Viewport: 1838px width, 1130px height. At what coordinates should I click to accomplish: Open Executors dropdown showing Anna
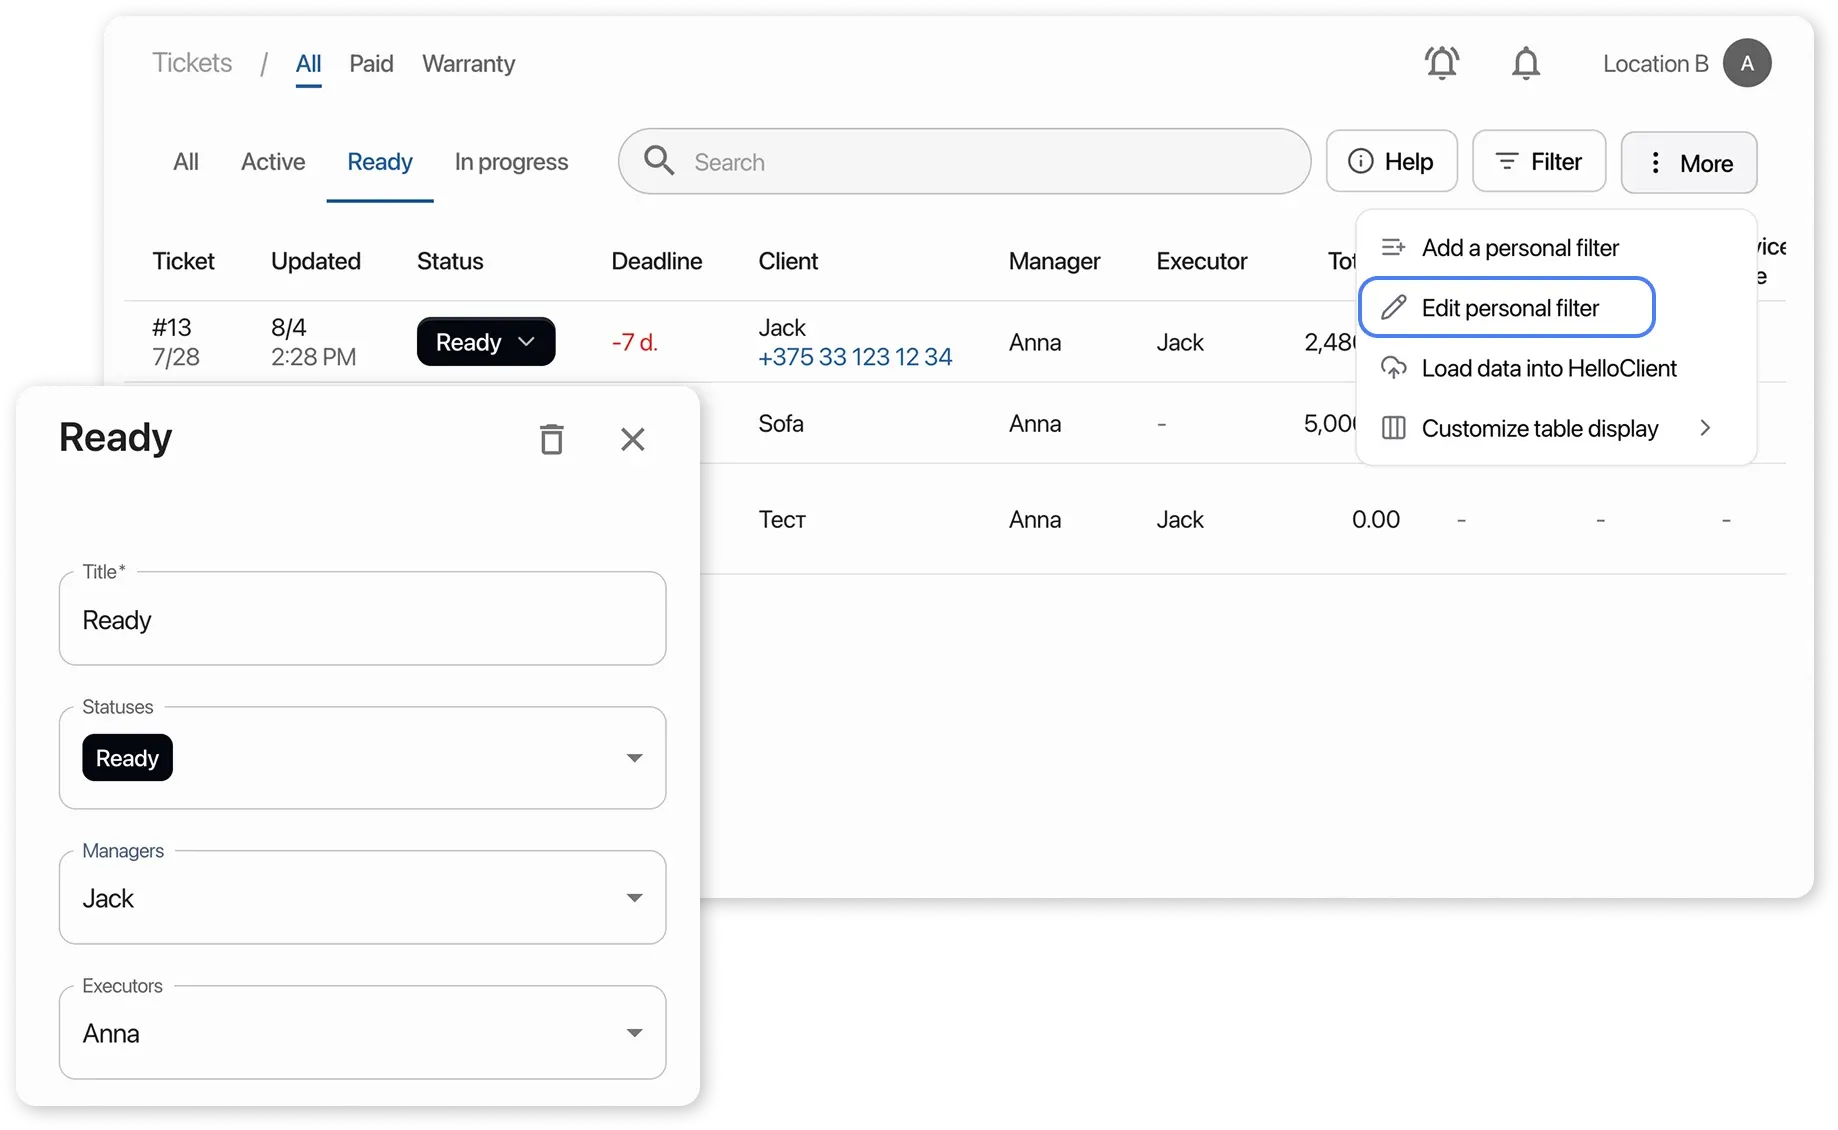(633, 1033)
